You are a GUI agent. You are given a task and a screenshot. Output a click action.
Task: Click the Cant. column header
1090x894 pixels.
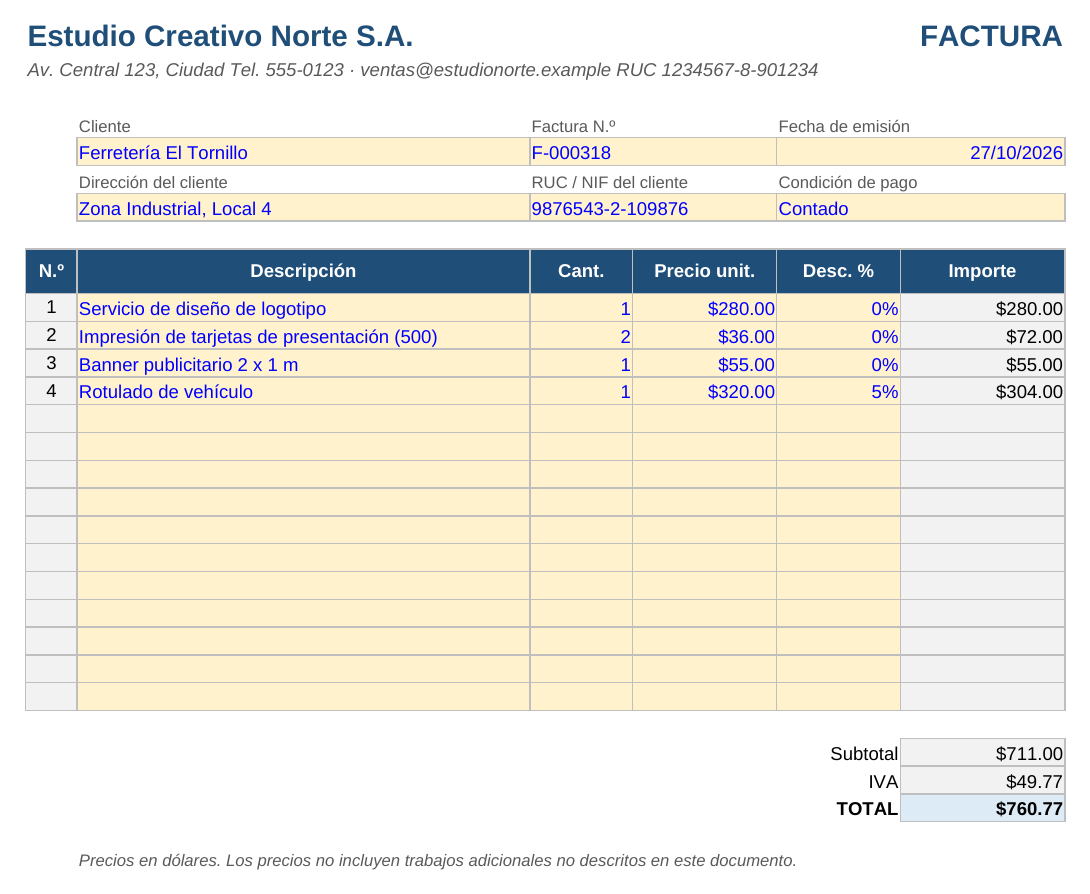(581, 271)
